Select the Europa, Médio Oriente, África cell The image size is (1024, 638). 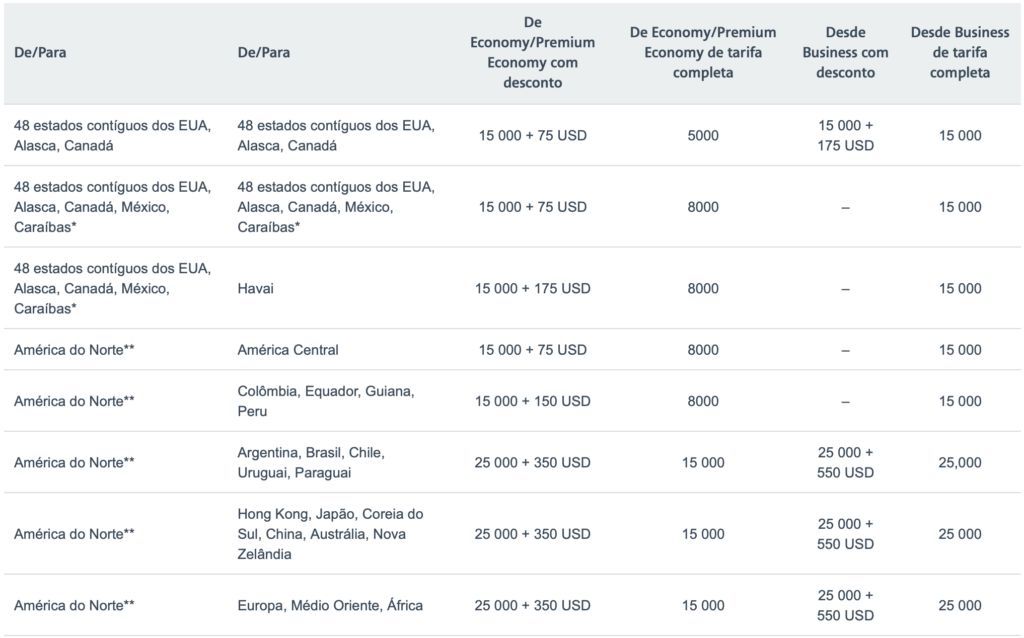tap(330, 605)
